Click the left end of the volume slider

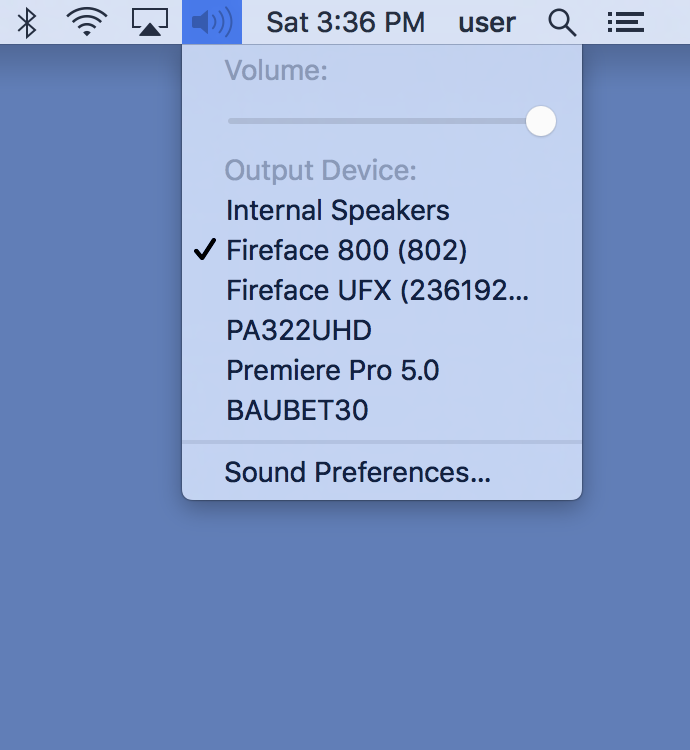pos(231,121)
